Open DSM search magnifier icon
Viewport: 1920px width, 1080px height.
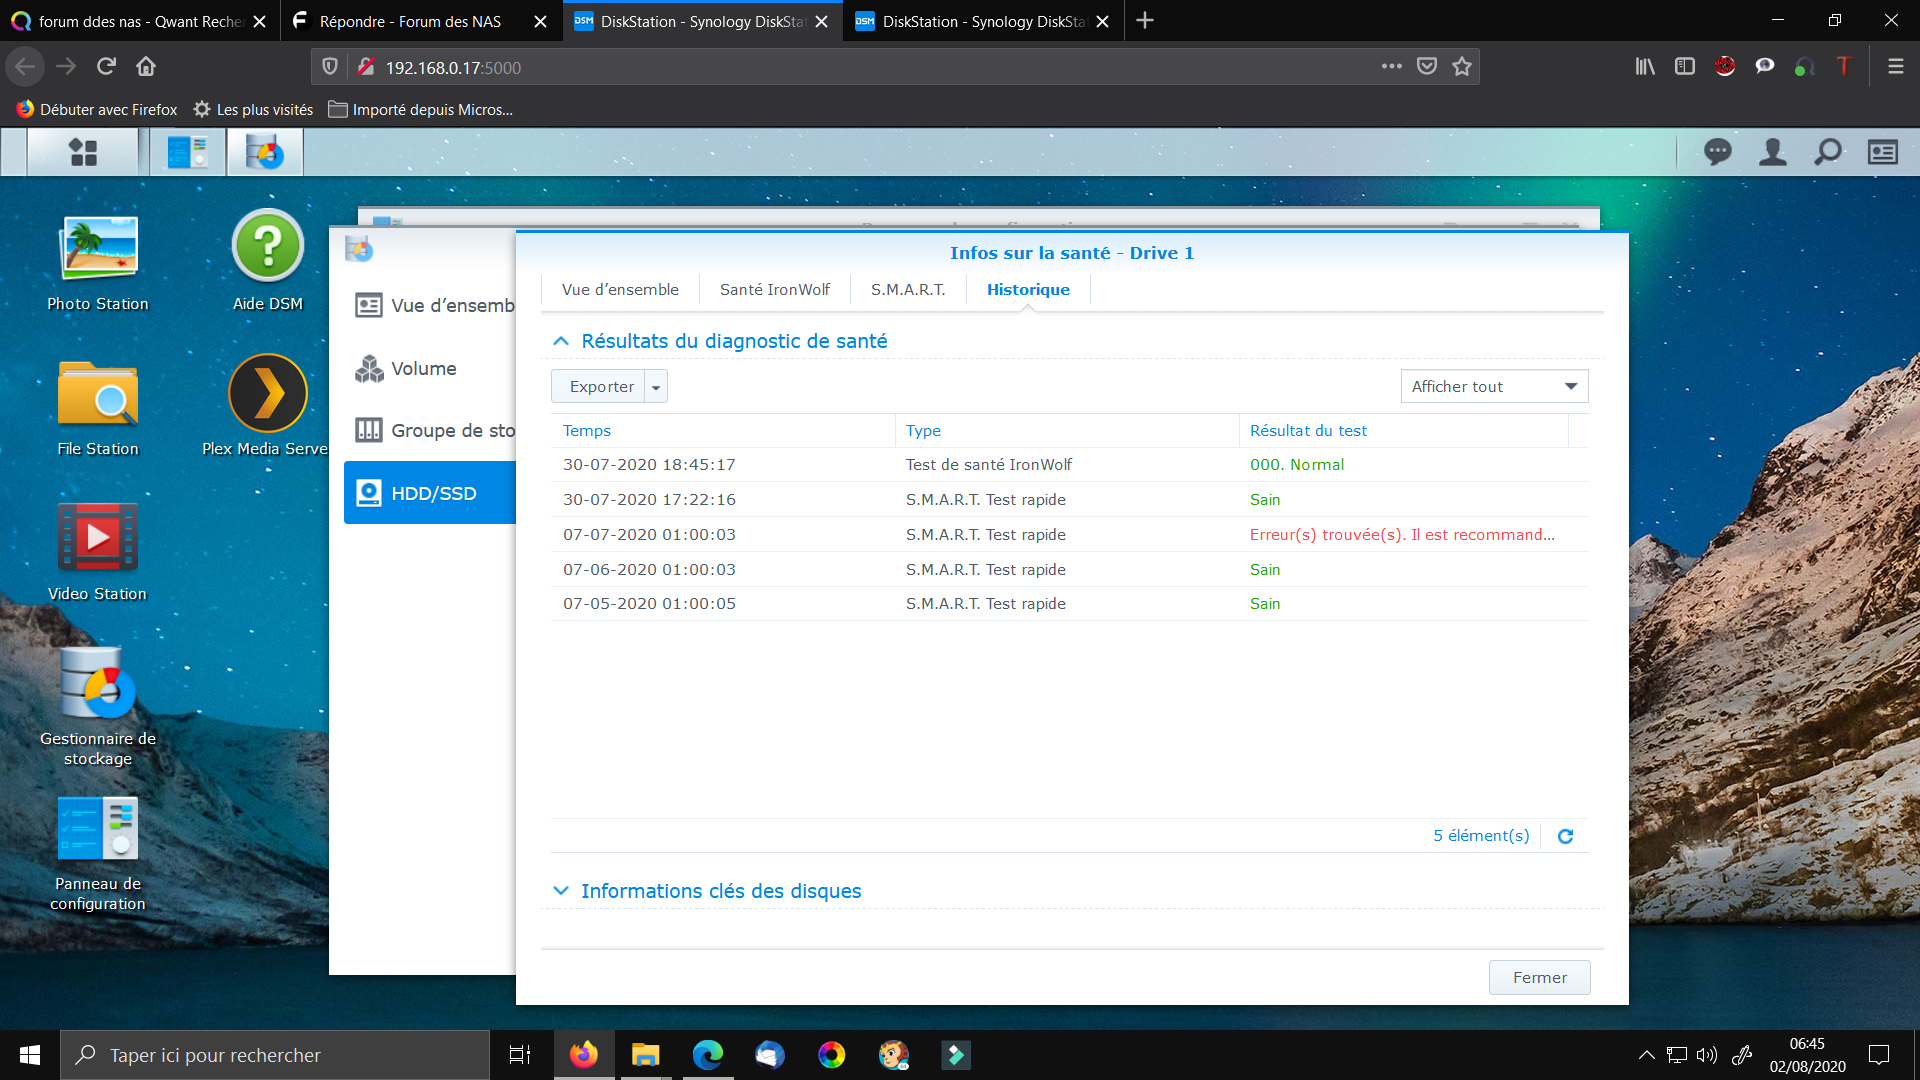coord(1827,152)
